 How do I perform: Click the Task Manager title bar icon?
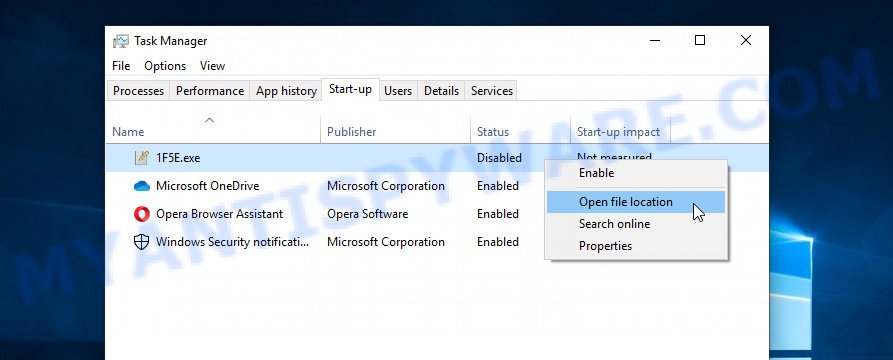coord(121,41)
